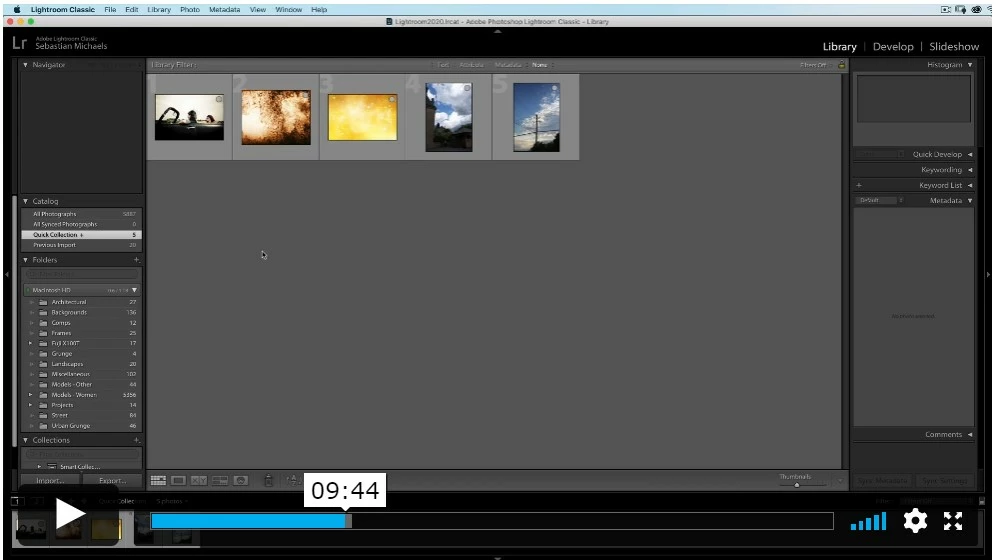Click the Filter Folders search field
The image size is (996, 560).
pyautogui.click(x=81, y=274)
